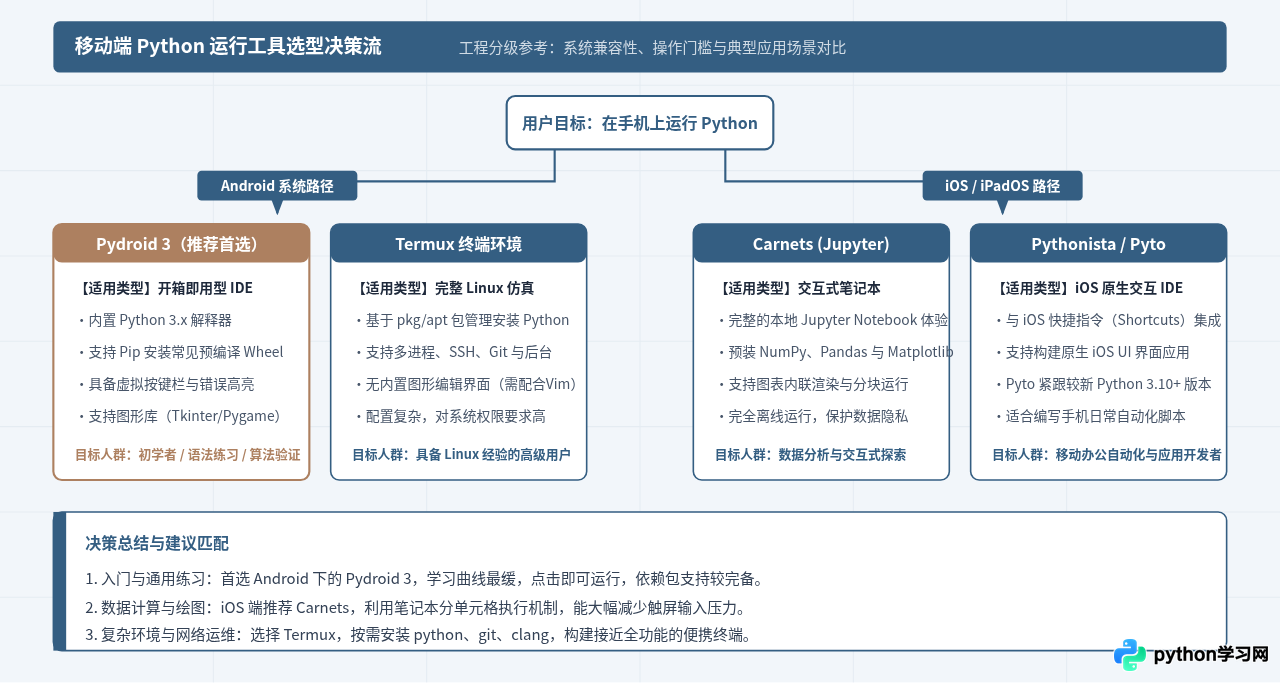The image size is (1280, 683).
Task: Select the Pydroid 3（推荐首选）card header
Action: pyautogui.click(x=181, y=243)
